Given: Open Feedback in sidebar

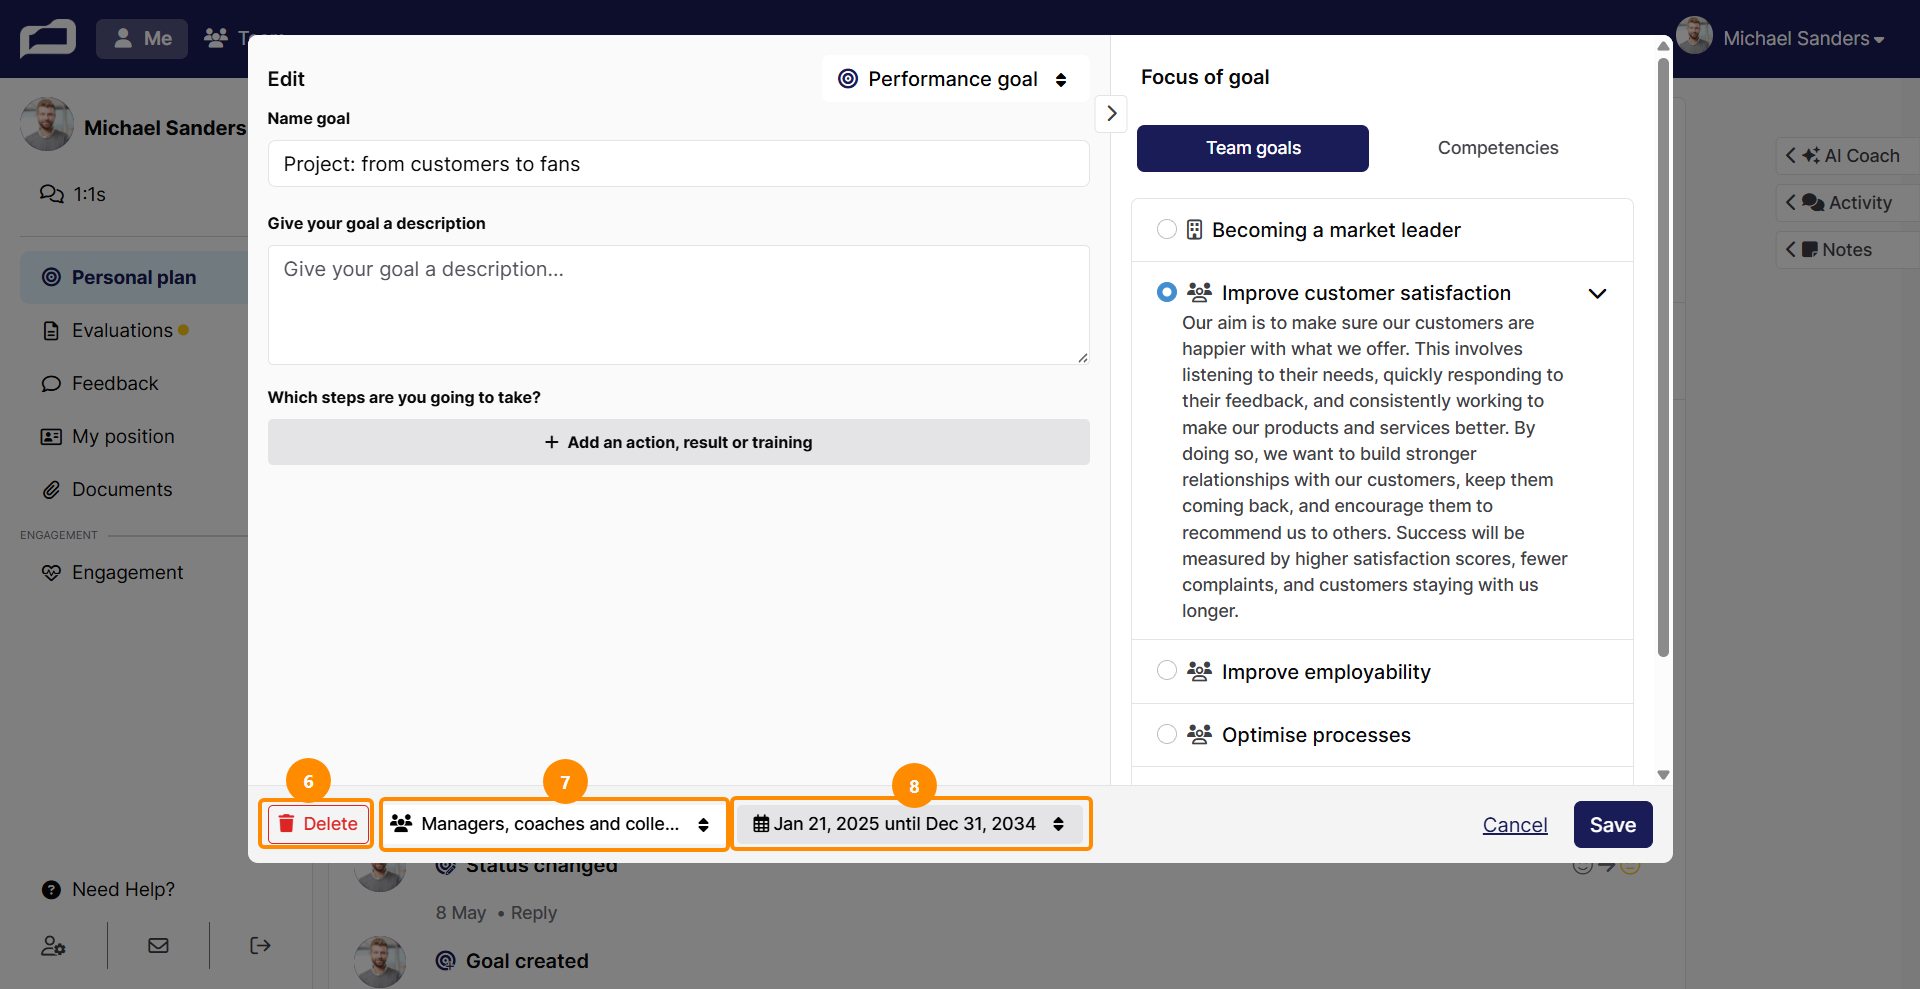Looking at the screenshot, I should point(115,383).
